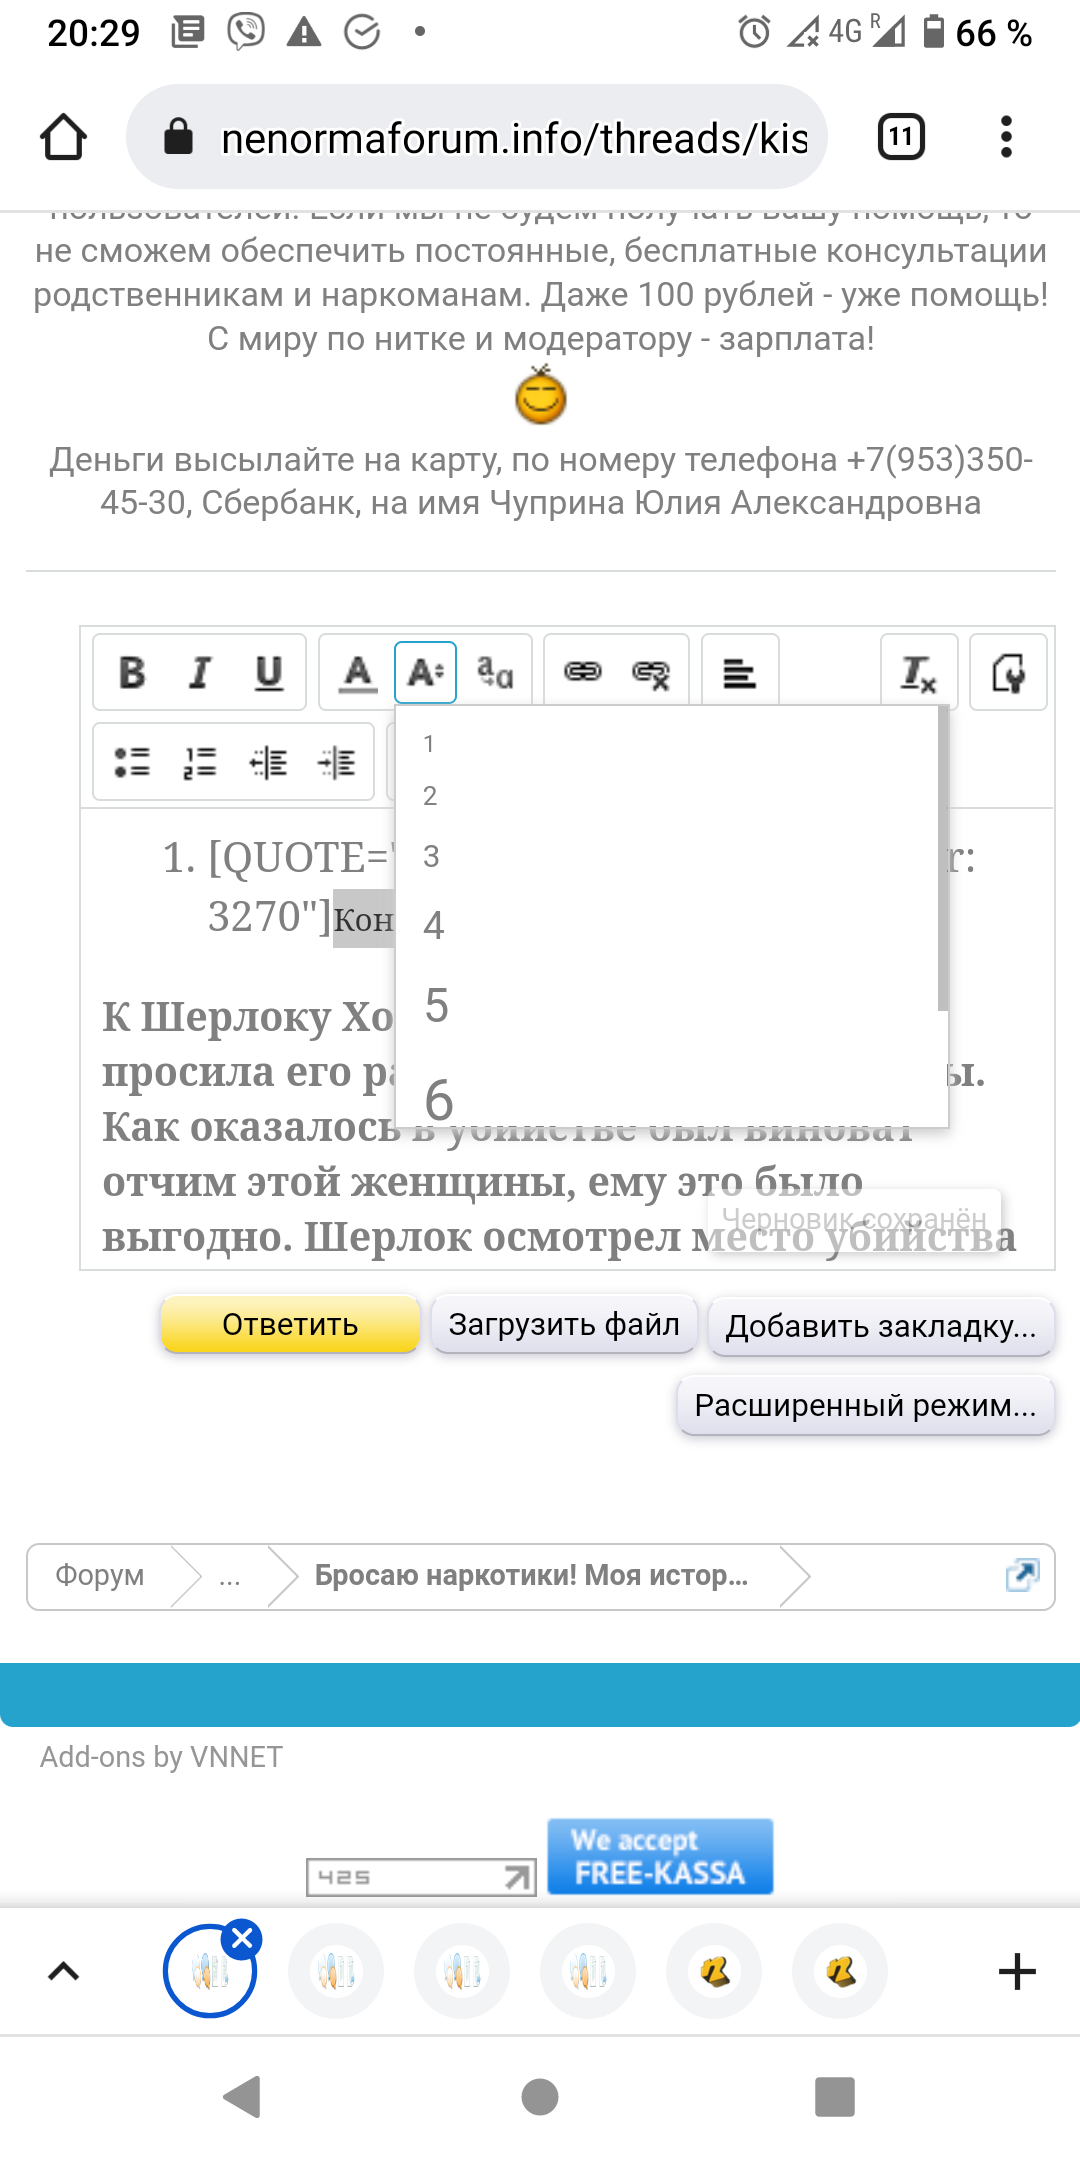Click the indent icon
1080x2160 pixels.
pos(336,762)
